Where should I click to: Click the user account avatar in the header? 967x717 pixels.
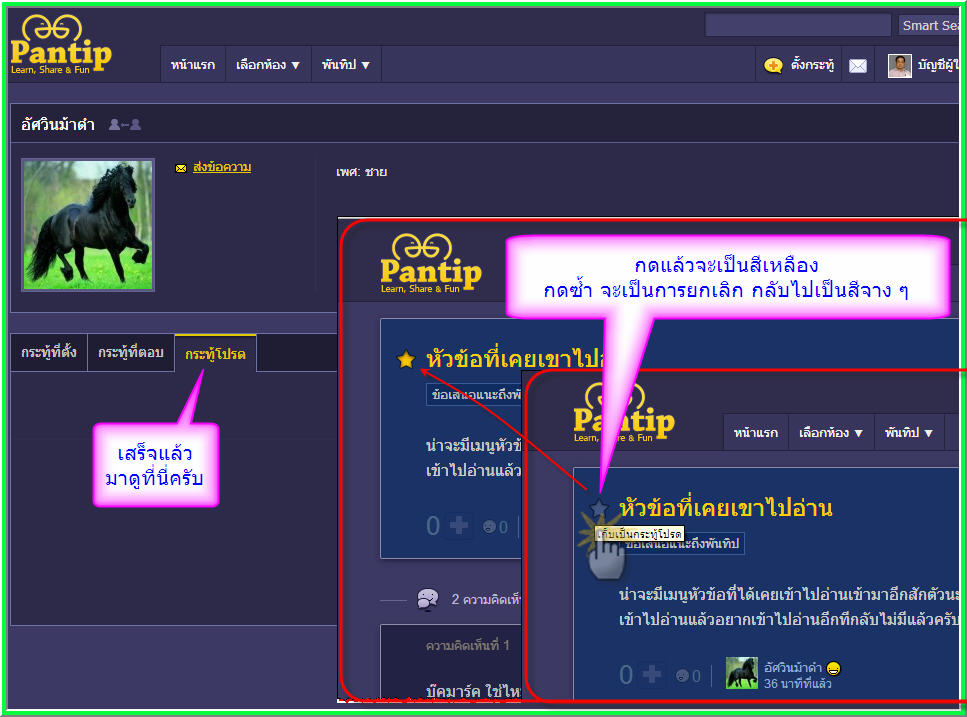[899, 65]
